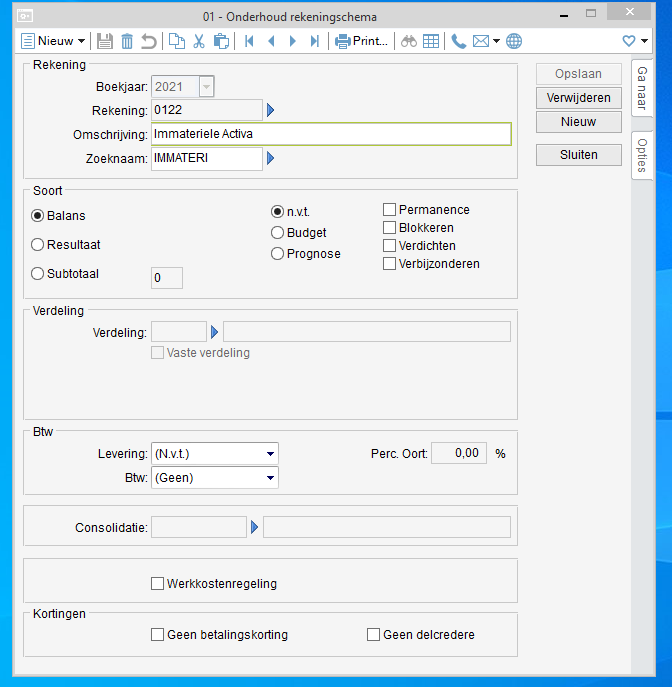The height and width of the screenshot is (687, 672).
Task: Click the Rekening number field
Action: [x=207, y=110]
